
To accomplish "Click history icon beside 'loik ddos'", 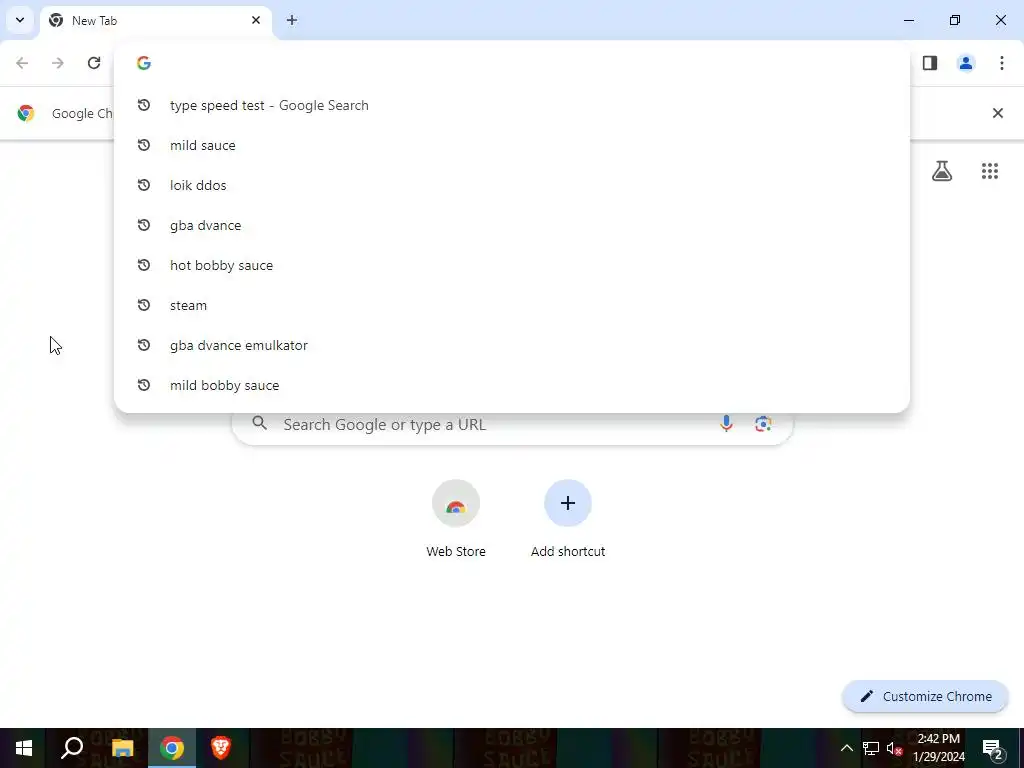I will (x=144, y=185).
